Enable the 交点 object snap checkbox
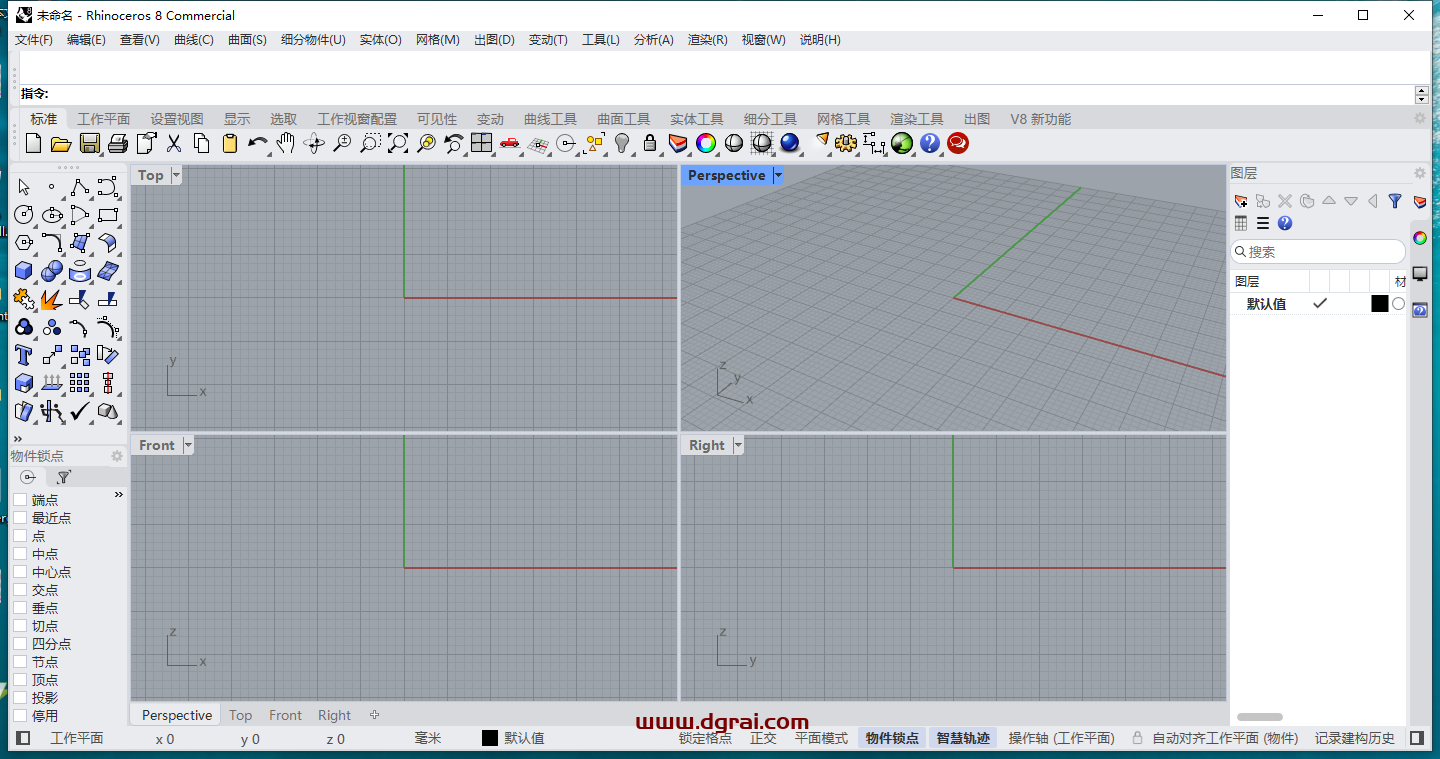Viewport: 1440px width, 759px height. [x=20, y=590]
